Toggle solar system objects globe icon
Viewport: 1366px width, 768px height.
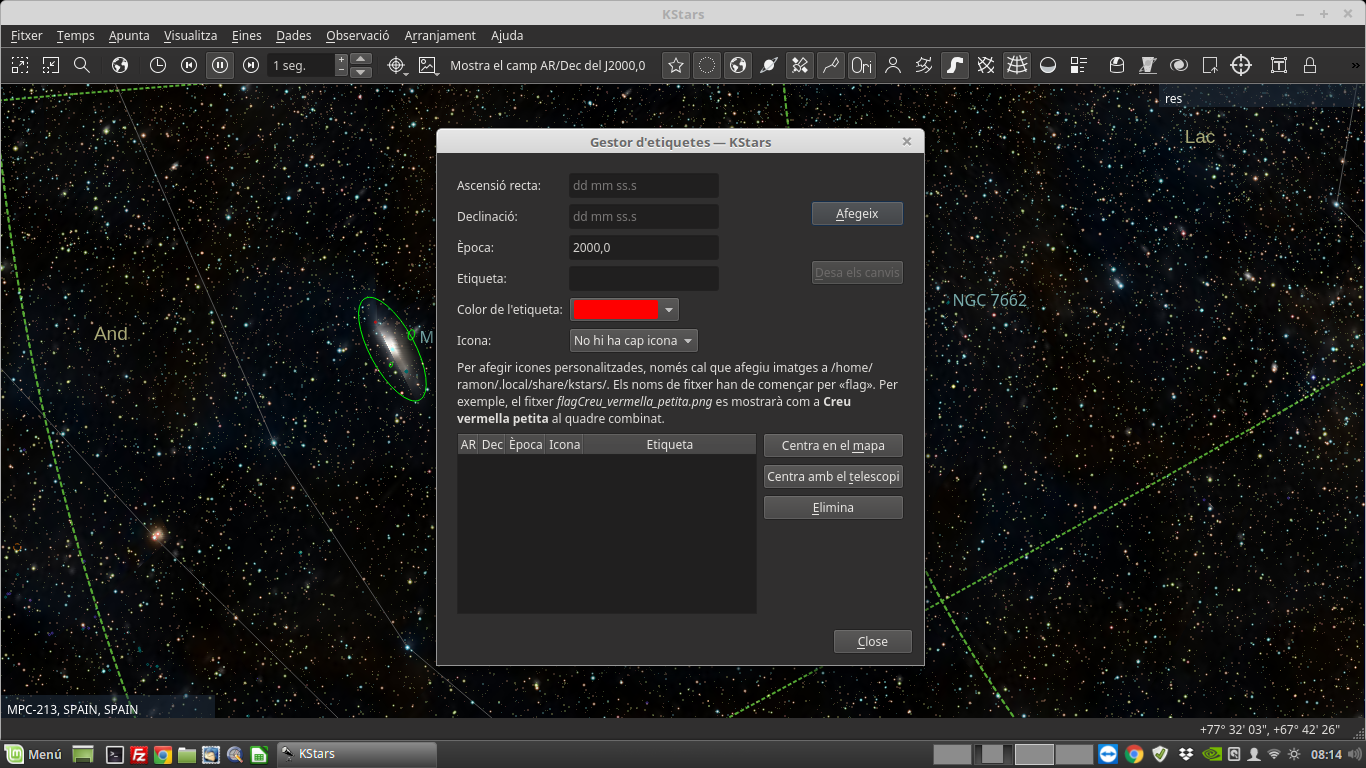(738, 65)
